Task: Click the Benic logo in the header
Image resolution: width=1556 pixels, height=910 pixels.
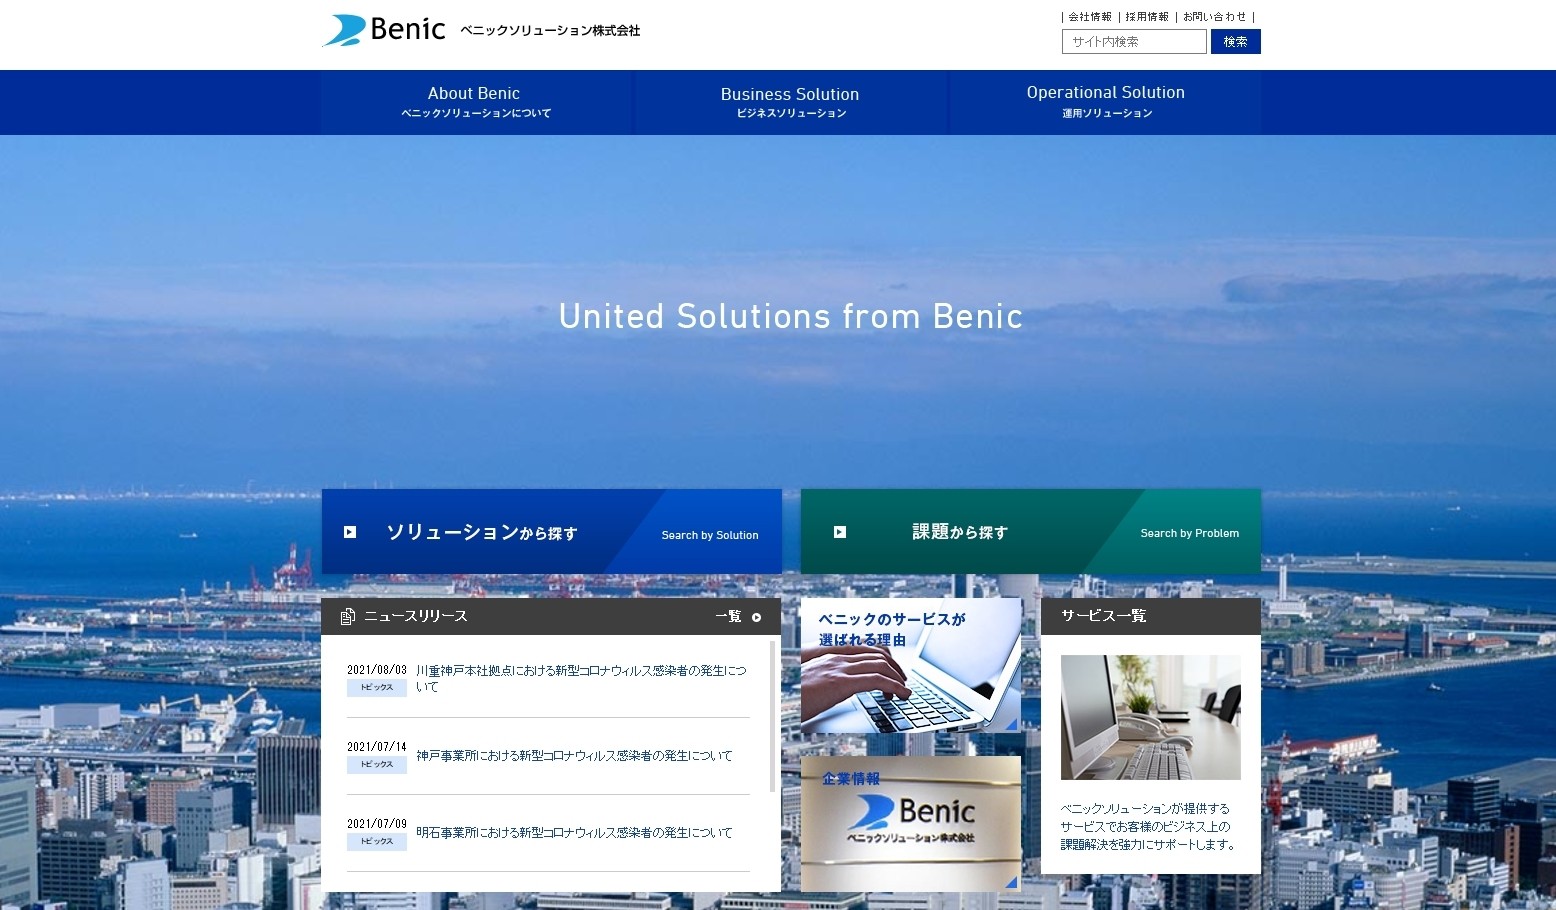Action: pyautogui.click(x=384, y=30)
